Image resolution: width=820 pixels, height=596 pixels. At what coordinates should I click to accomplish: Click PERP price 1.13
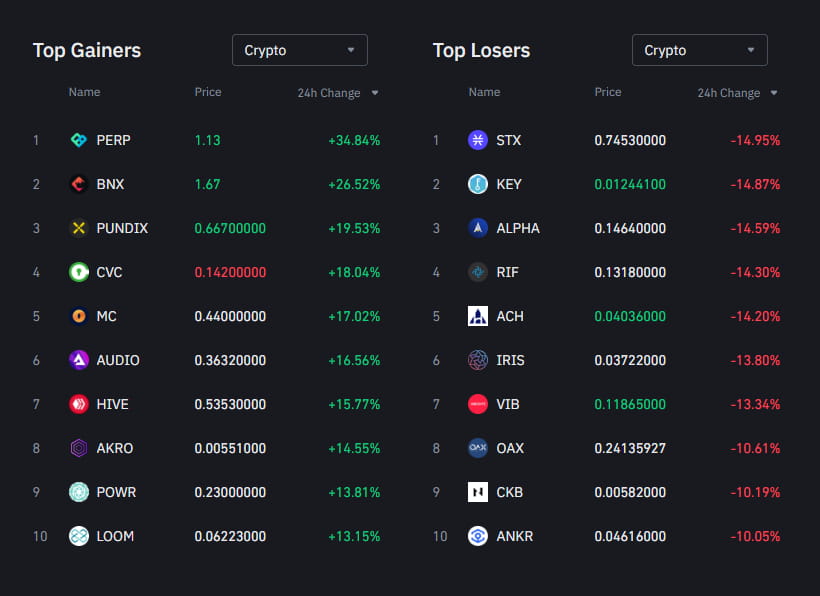point(208,140)
